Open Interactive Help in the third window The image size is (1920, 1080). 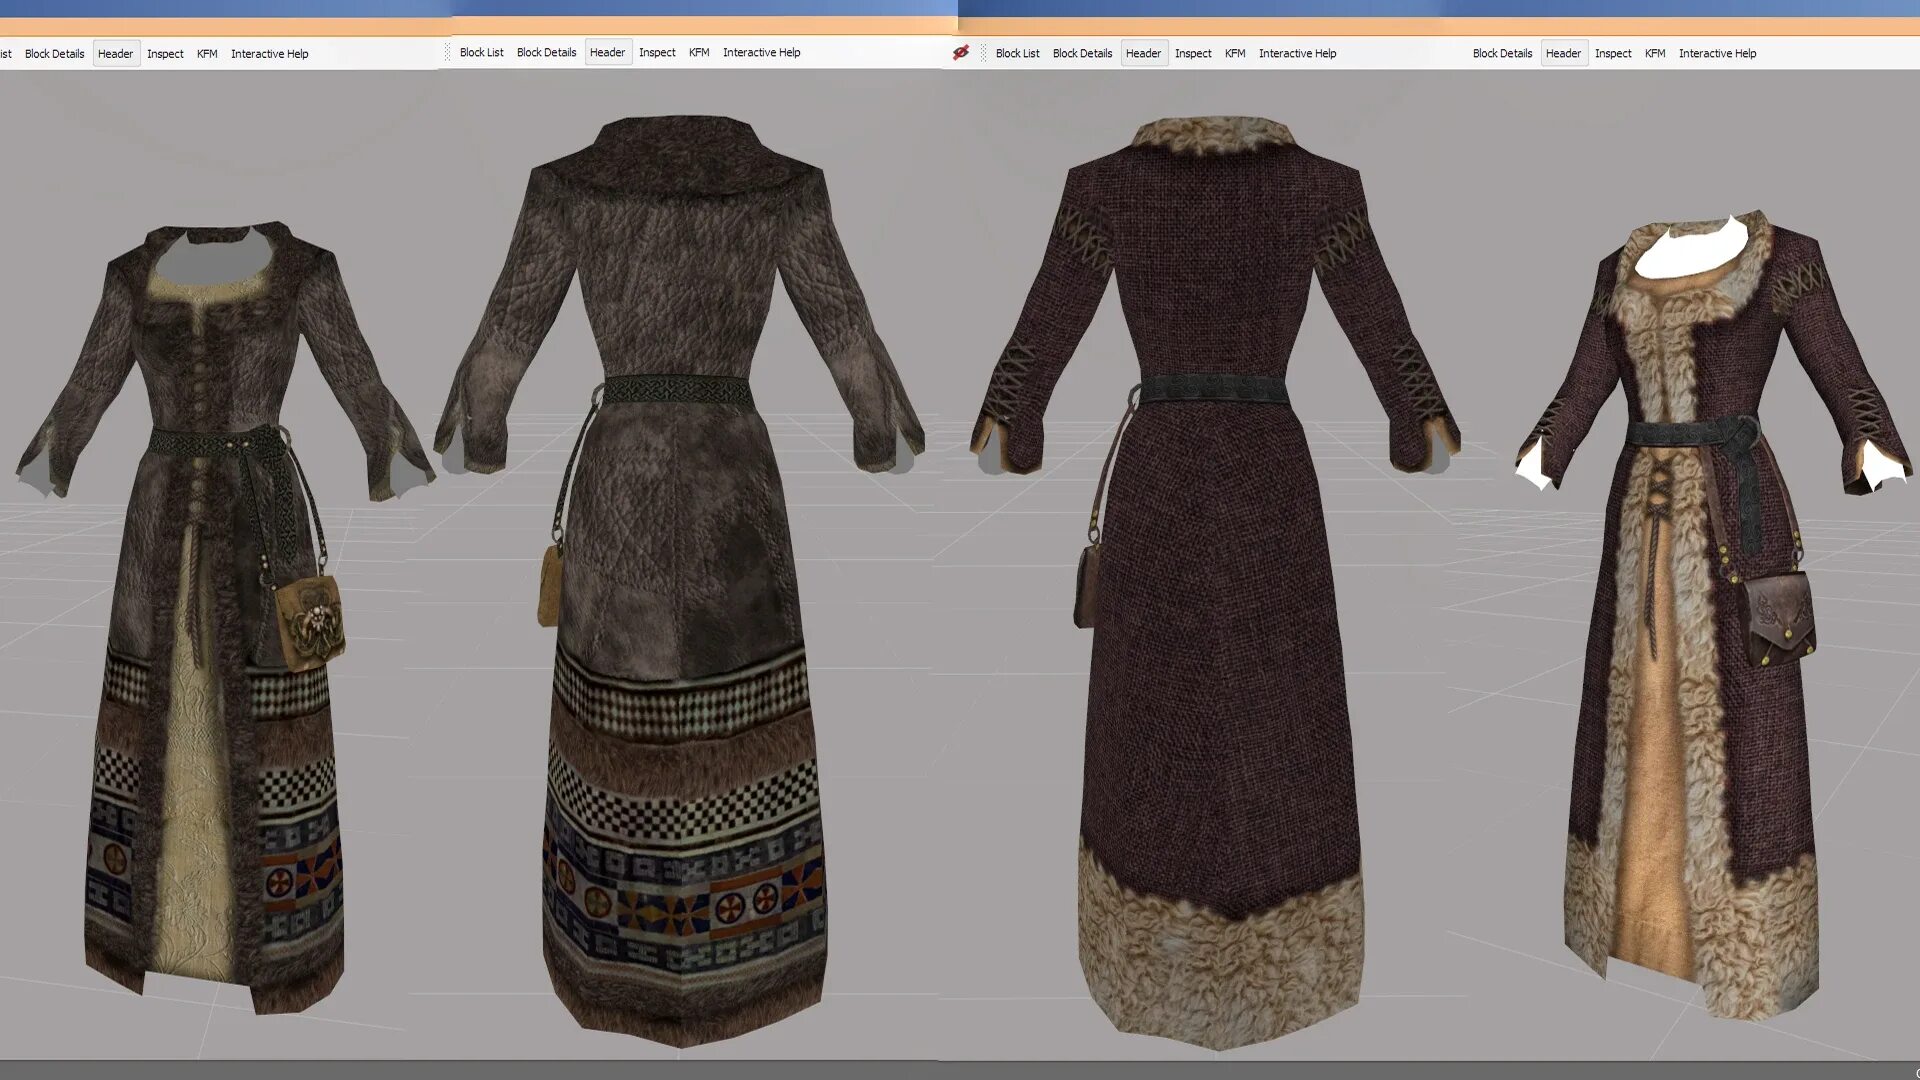coord(1298,54)
